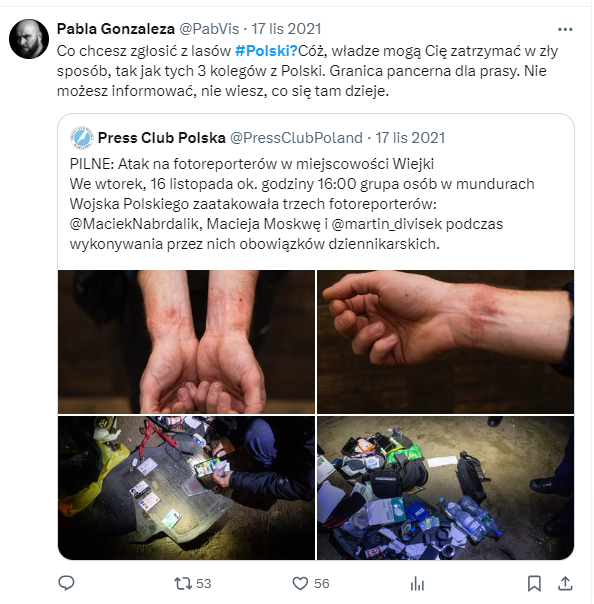This screenshot has height=604, width=594.
Task: View photo of single bruised wrist
Action: point(445,342)
